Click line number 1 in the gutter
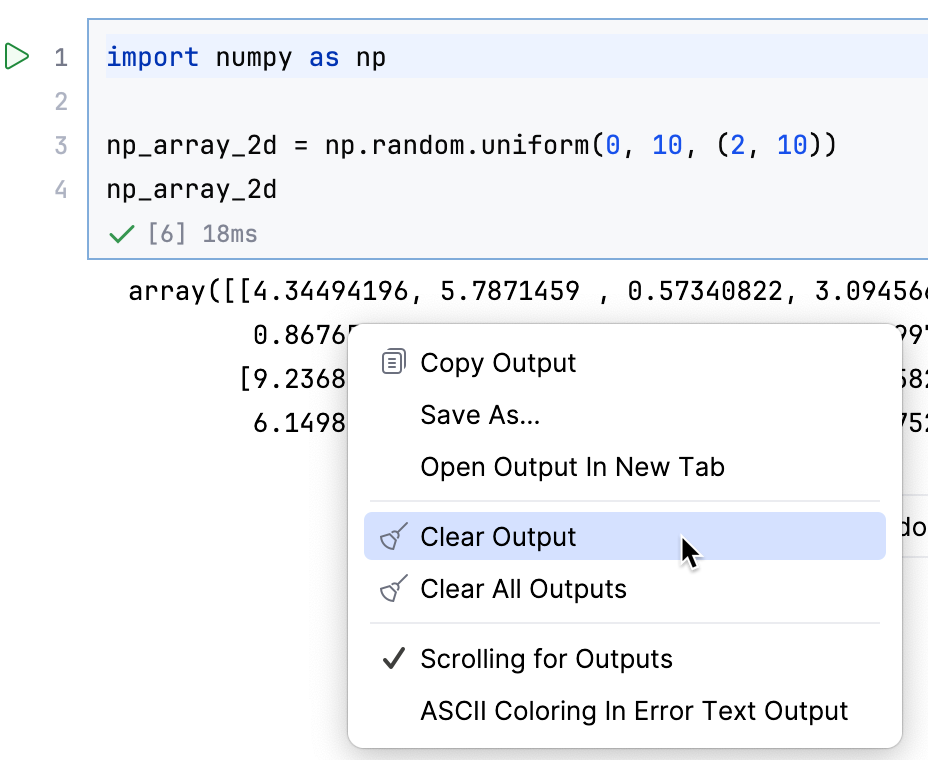 (x=59, y=57)
